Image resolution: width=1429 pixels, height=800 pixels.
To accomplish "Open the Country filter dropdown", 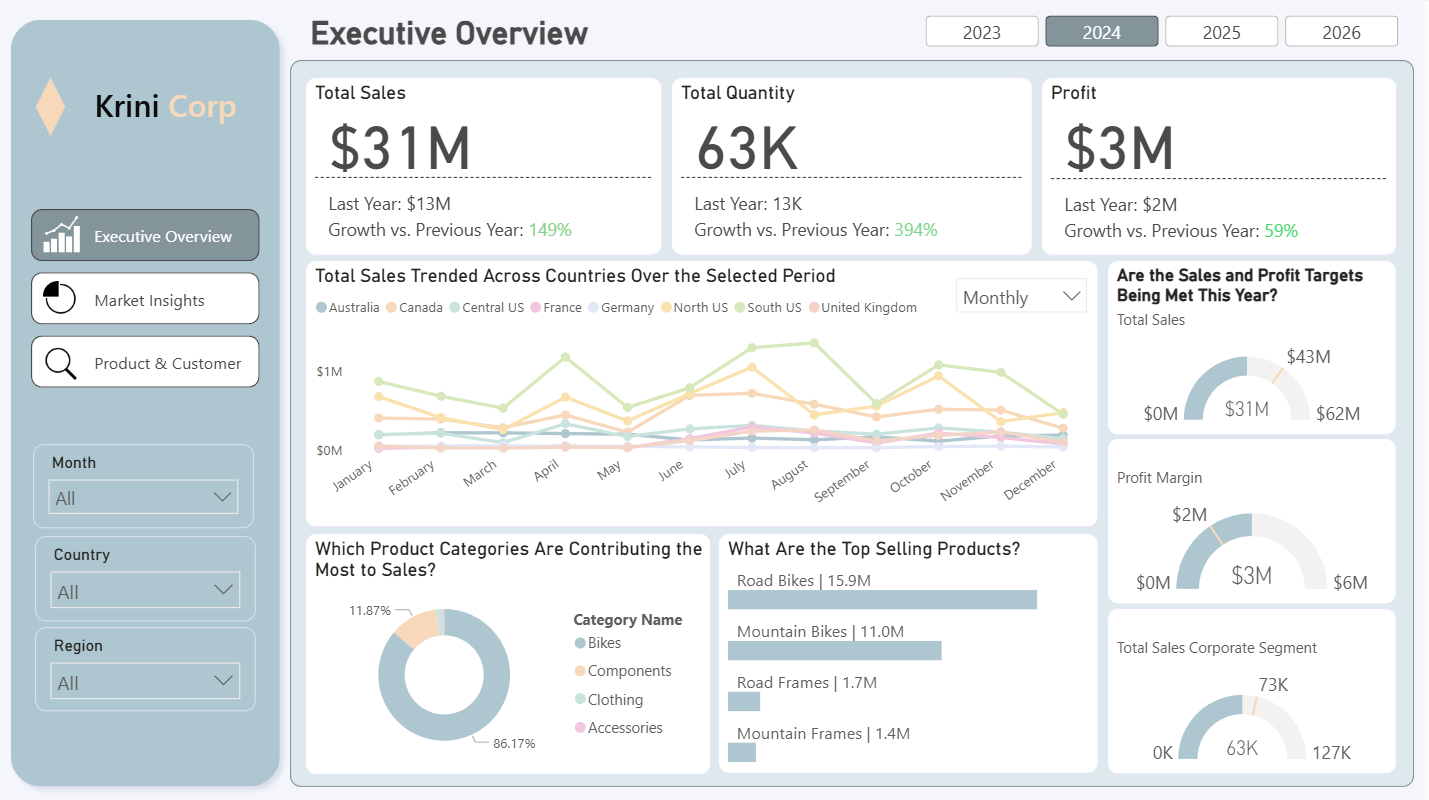I will [145, 590].
